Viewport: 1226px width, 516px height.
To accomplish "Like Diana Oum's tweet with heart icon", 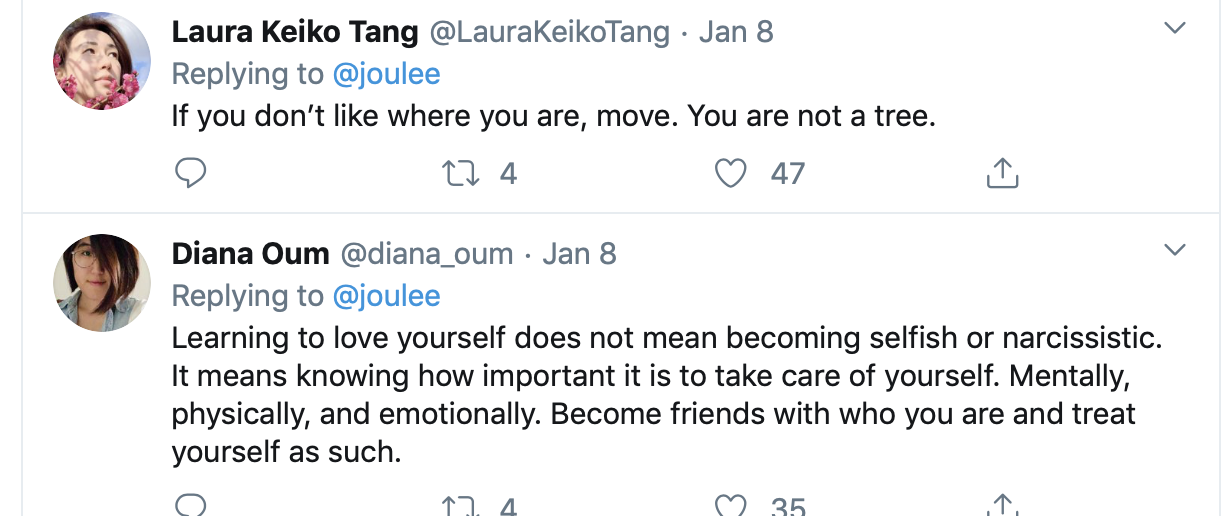I will [732, 506].
